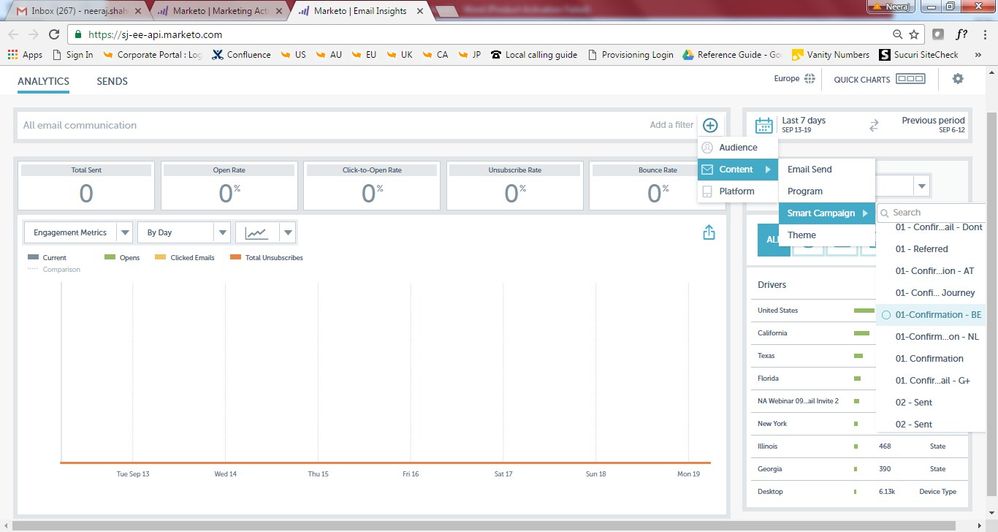Screen dimensions: 998x532
Task: Select Email Send from Content submenu
Action: point(809,169)
